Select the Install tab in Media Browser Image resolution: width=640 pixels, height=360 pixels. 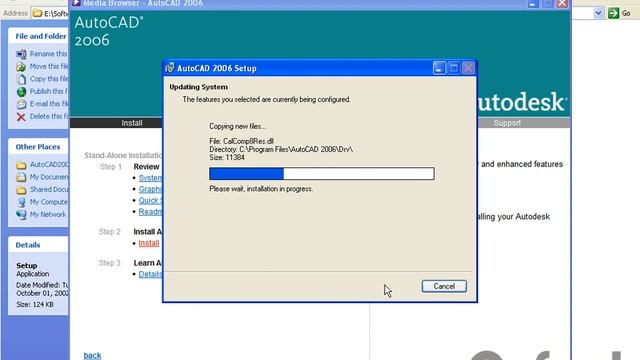131,123
